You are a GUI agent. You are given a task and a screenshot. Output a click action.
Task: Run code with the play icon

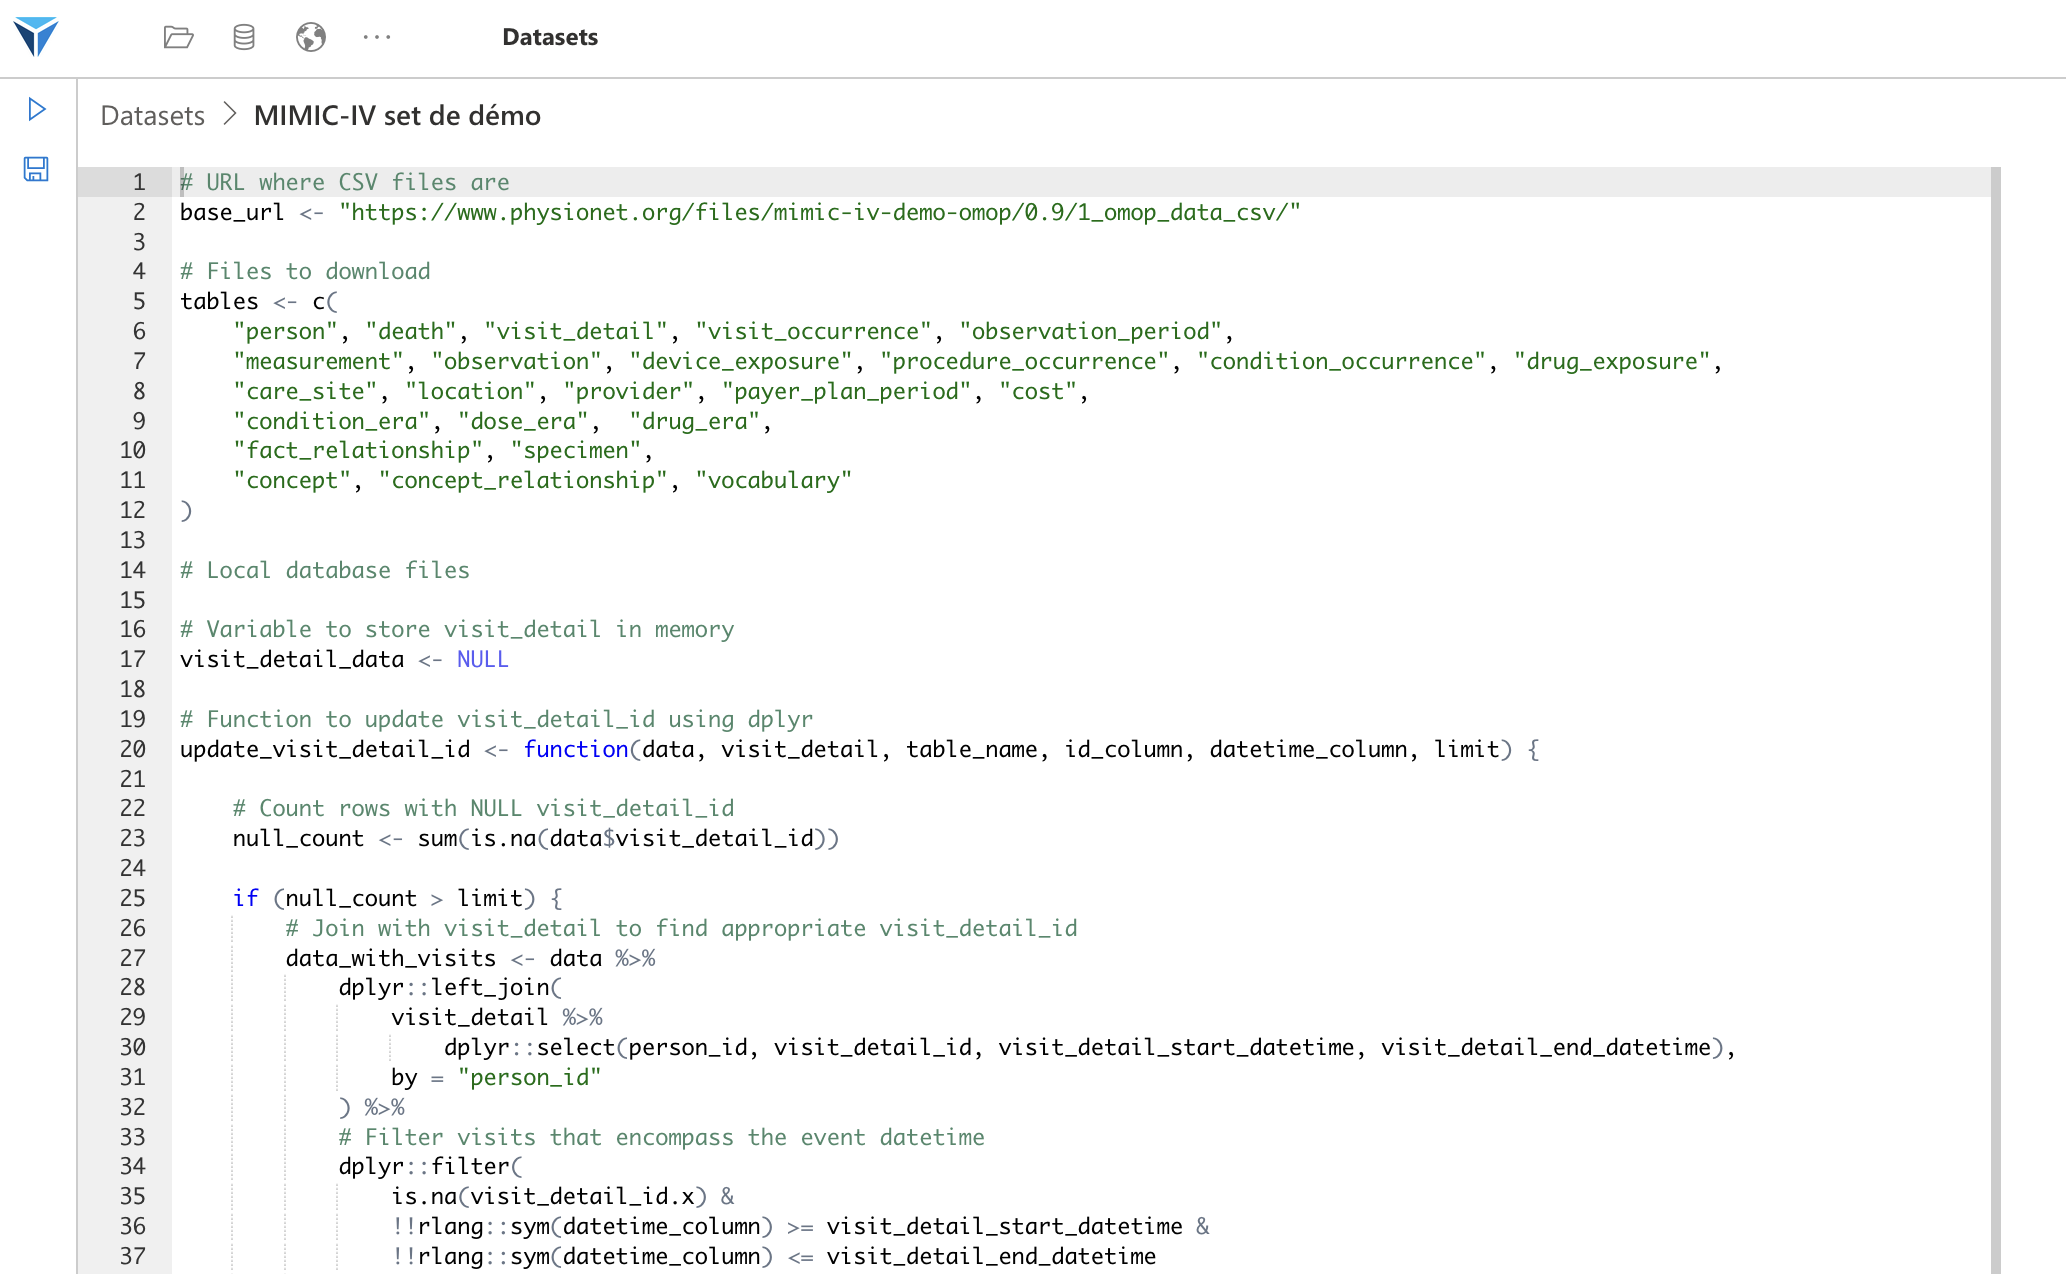pyautogui.click(x=37, y=109)
